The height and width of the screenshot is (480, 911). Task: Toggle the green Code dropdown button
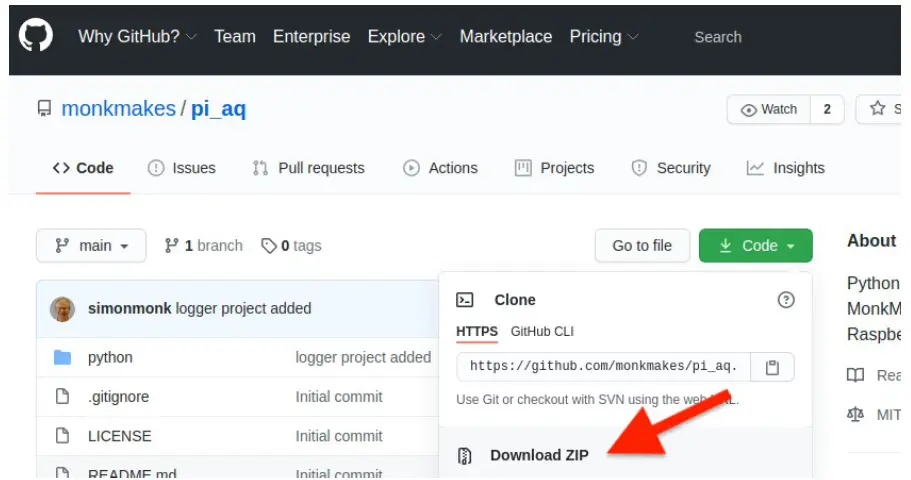click(x=755, y=246)
